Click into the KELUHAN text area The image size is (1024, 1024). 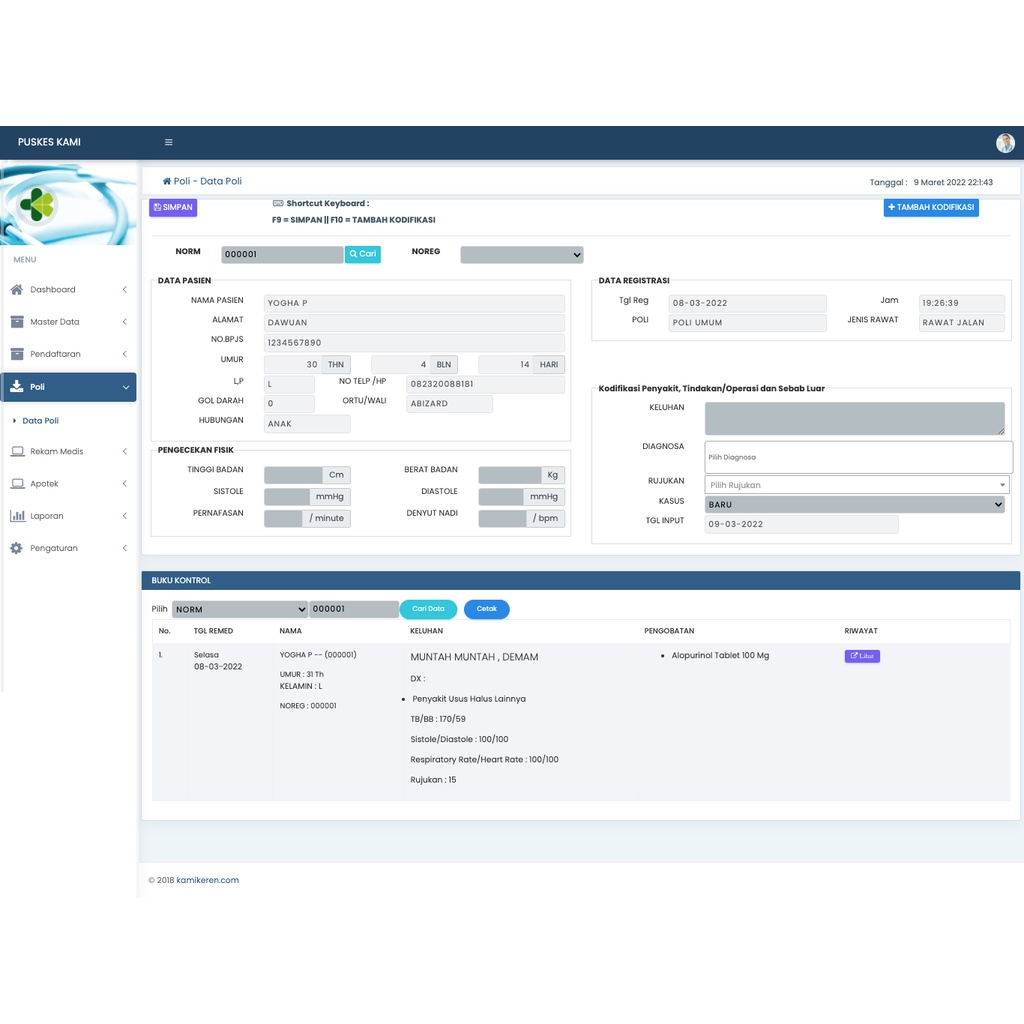854,418
